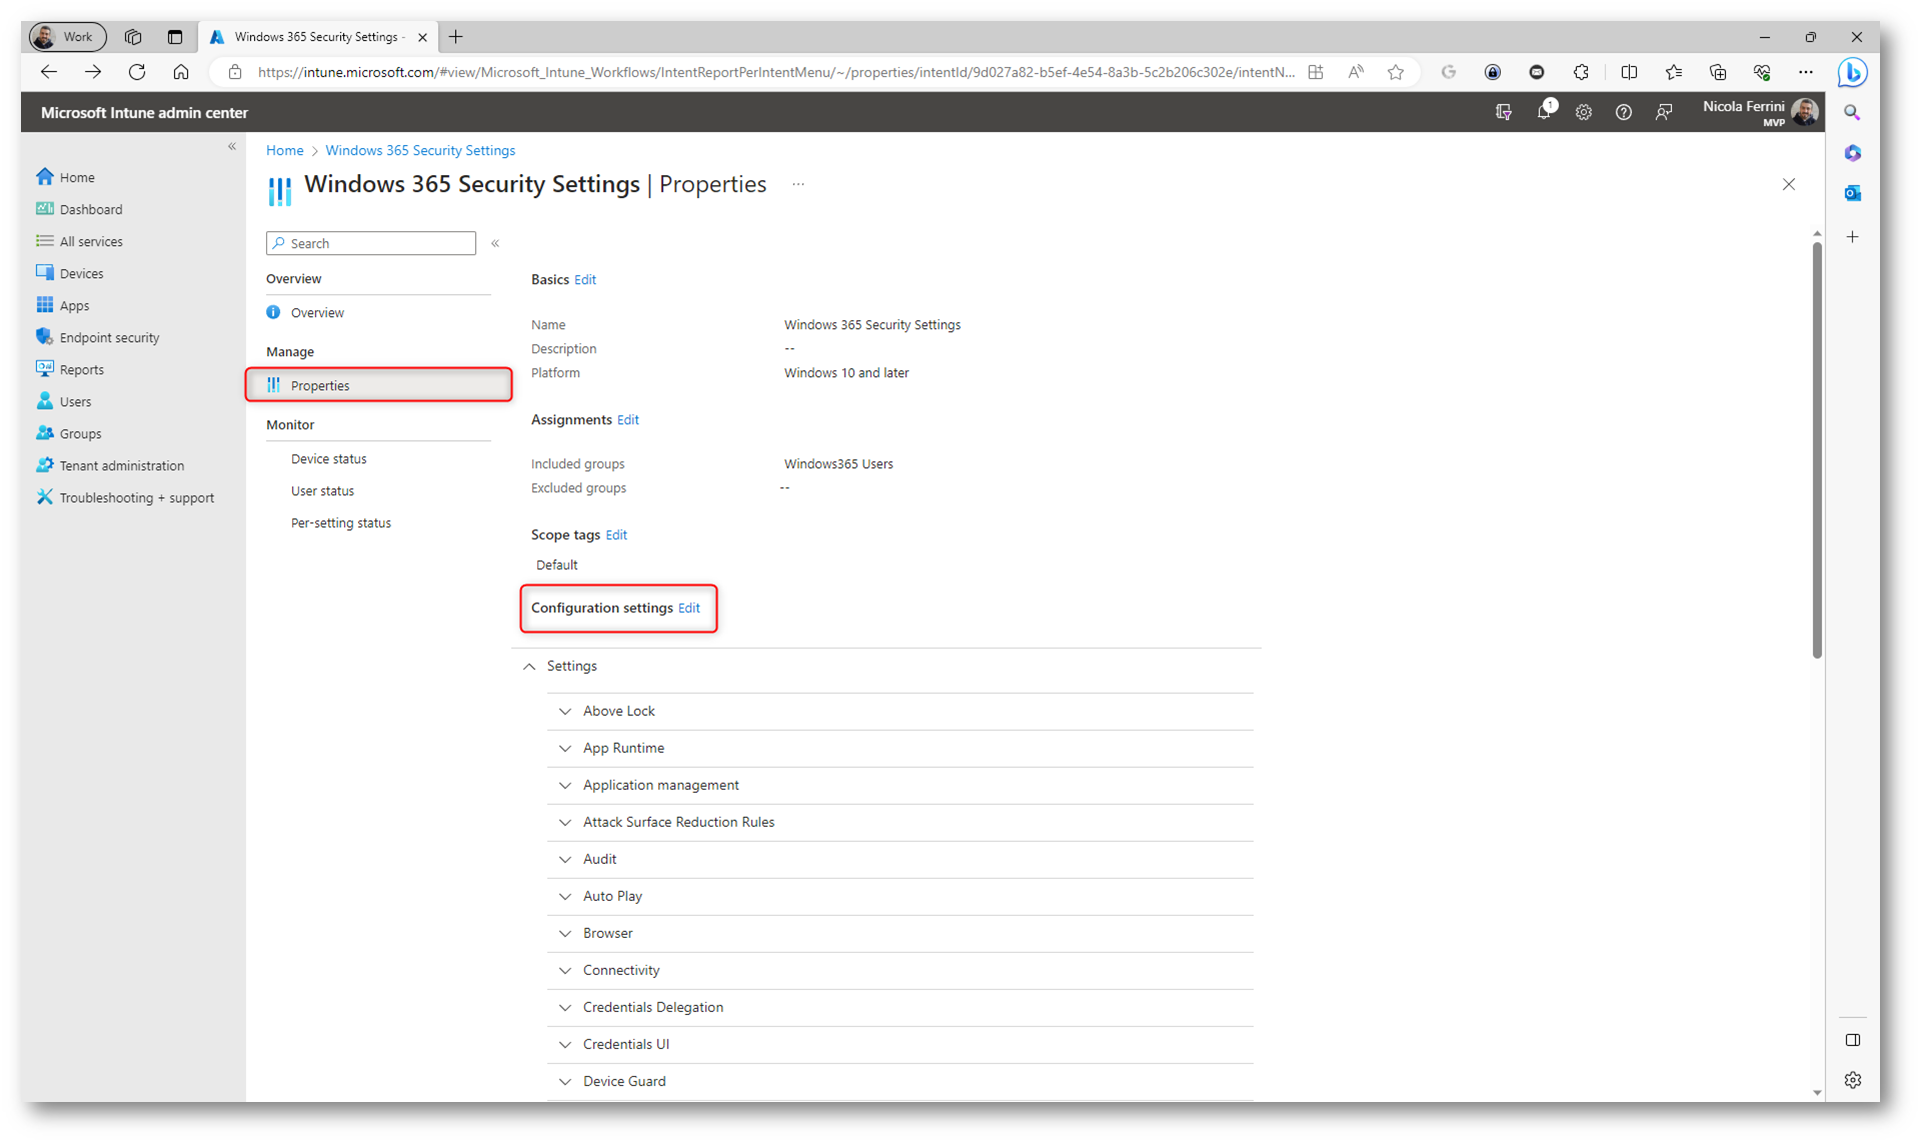Image resolution: width=1922 pixels, height=1144 pixels.
Task: Click Edit next to Configuration settings
Action: [689, 608]
